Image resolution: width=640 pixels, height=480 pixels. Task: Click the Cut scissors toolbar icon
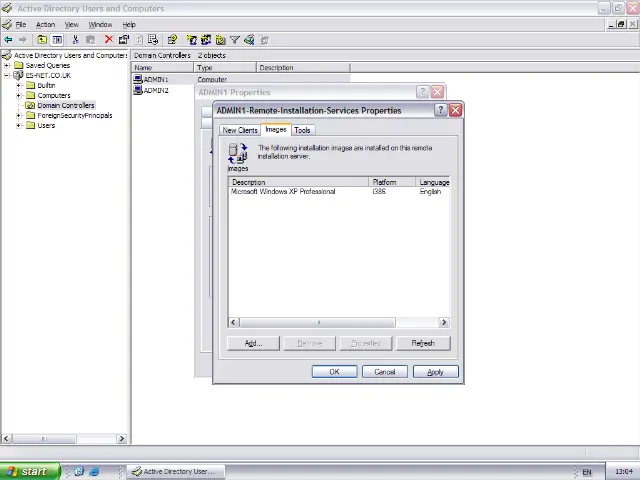click(x=75, y=40)
